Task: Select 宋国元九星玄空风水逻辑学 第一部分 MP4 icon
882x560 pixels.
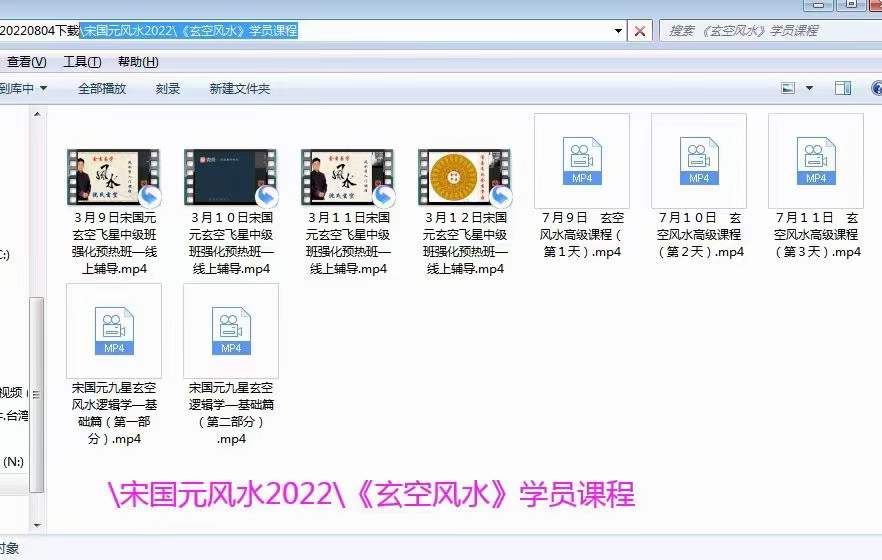Action: [x=113, y=330]
